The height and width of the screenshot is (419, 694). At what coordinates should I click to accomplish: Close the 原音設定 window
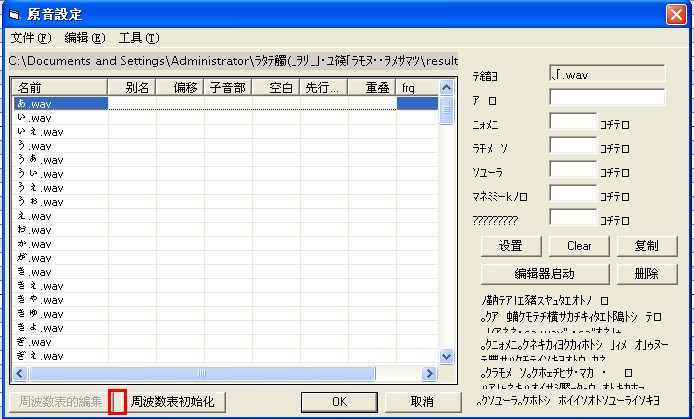(676, 15)
